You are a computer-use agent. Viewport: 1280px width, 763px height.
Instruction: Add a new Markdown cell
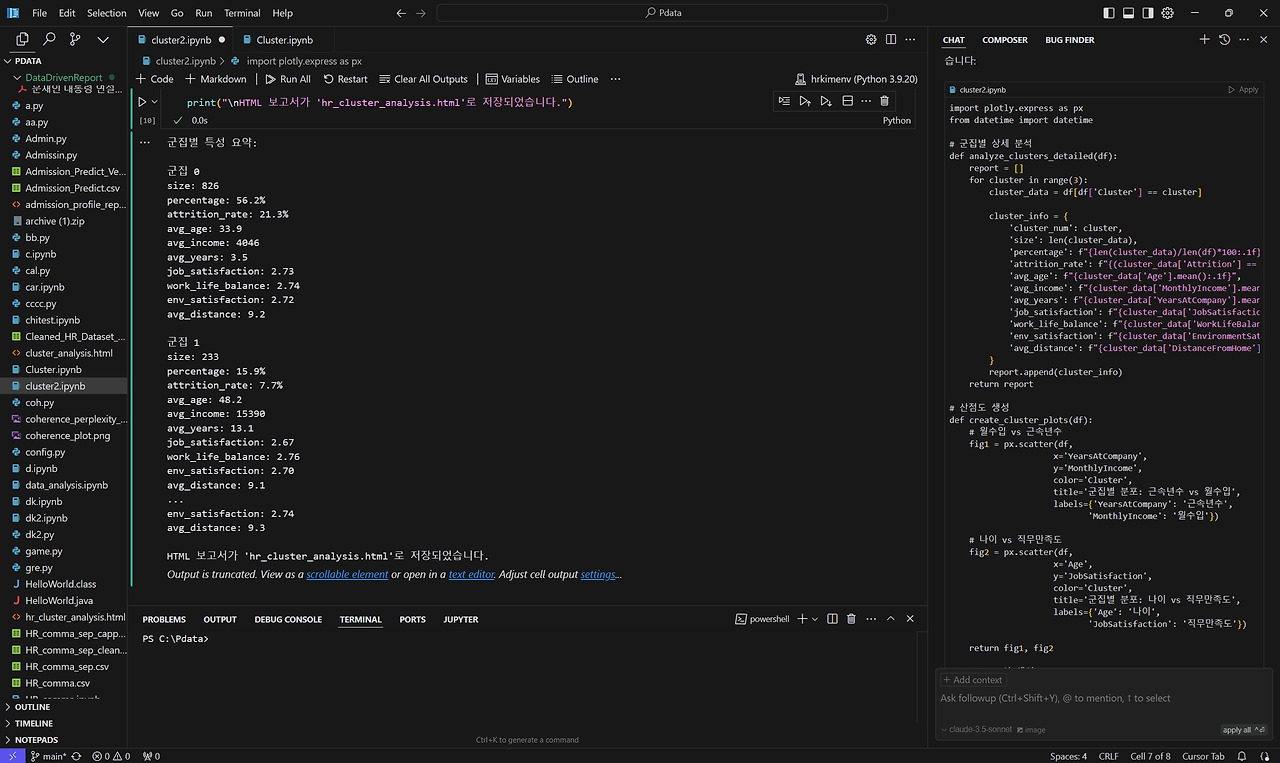point(216,79)
